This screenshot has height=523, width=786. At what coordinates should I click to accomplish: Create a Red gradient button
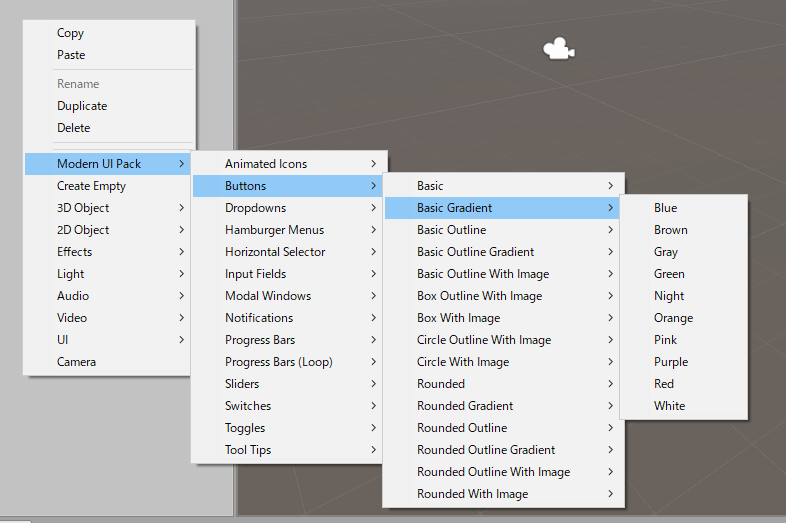(x=684, y=384)
